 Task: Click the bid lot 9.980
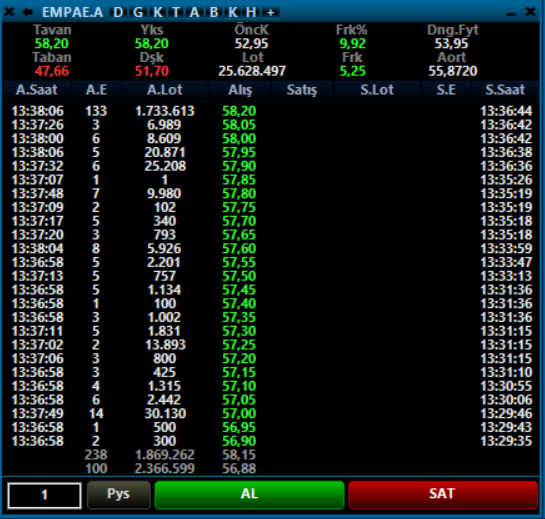pyautogui.click(x=164, y=194)
